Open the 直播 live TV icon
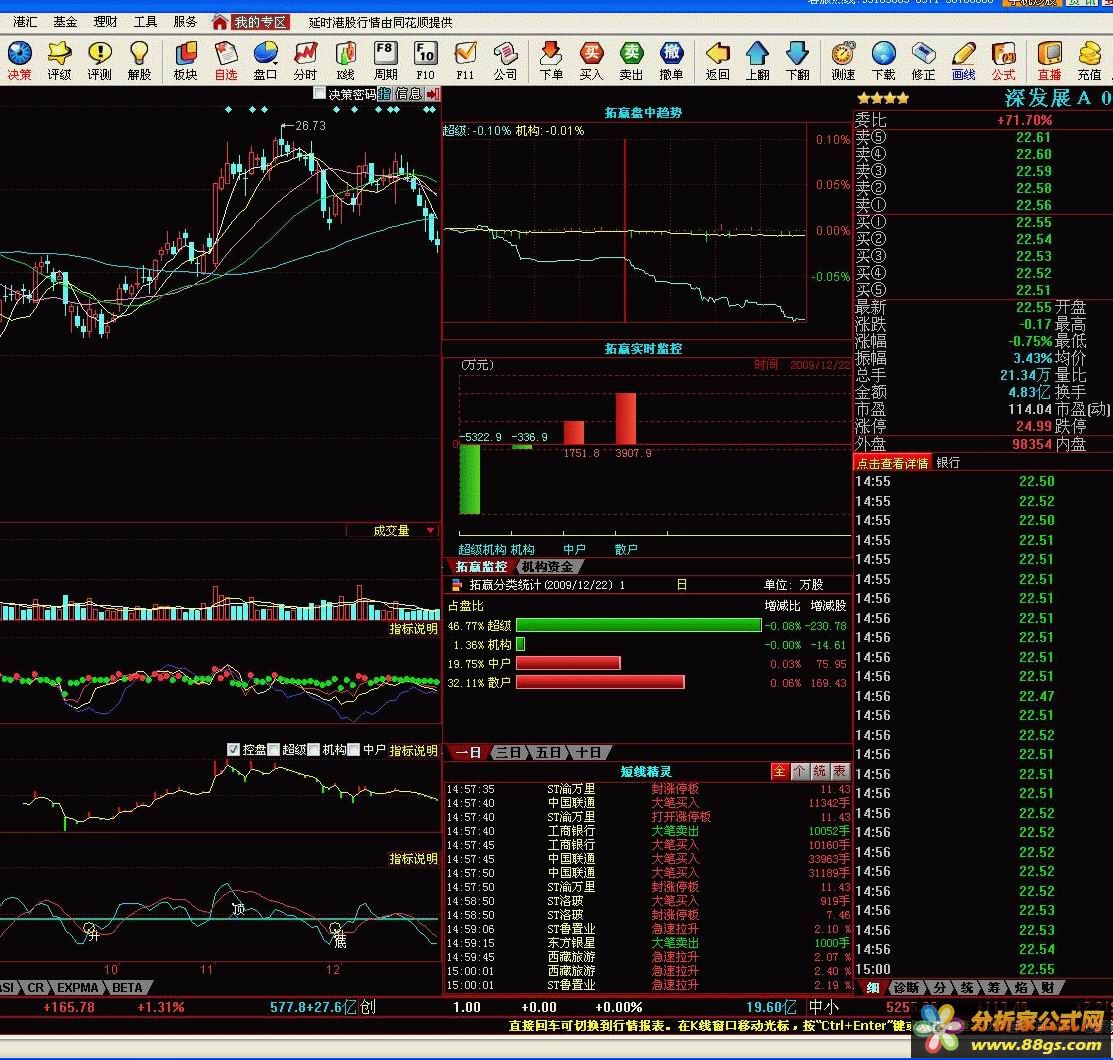 pos(1049,60)
